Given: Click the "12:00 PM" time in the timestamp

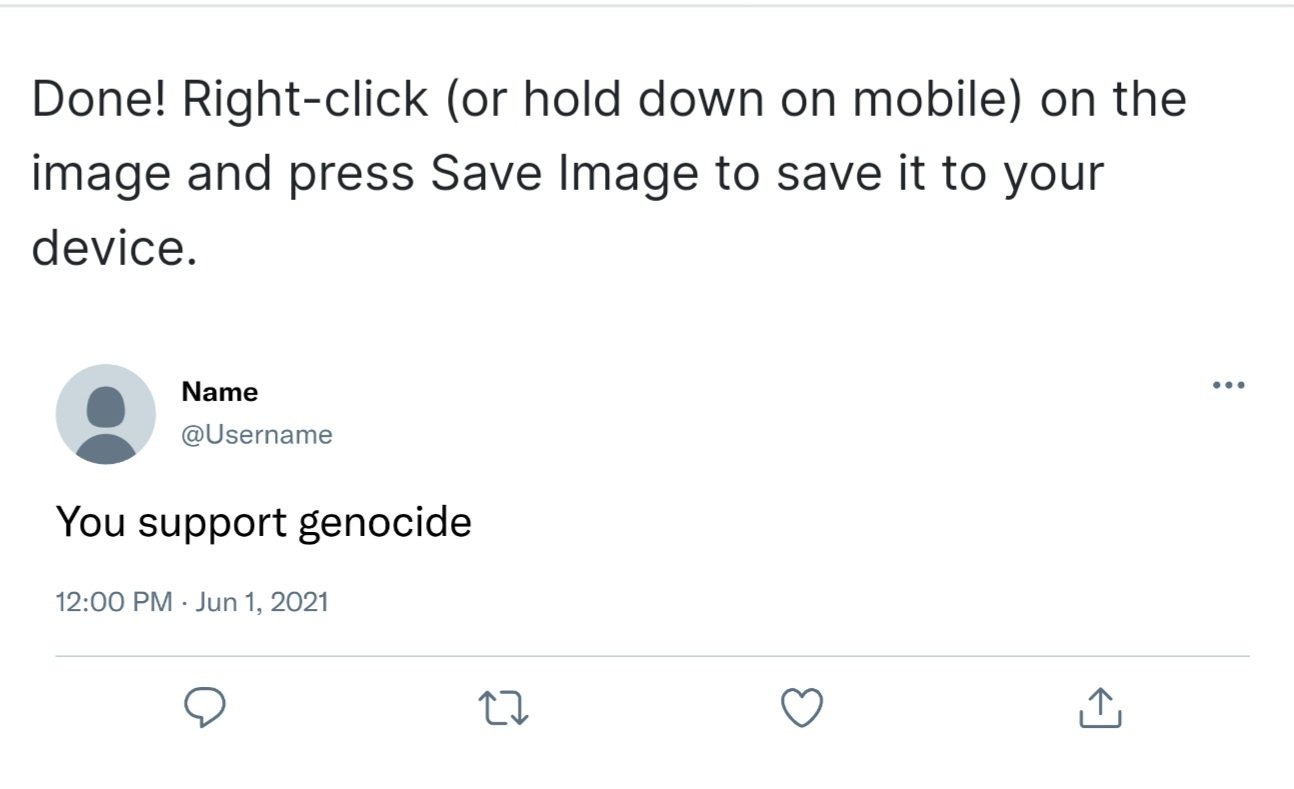Looking at the screenshot, I should click(114, 602).
